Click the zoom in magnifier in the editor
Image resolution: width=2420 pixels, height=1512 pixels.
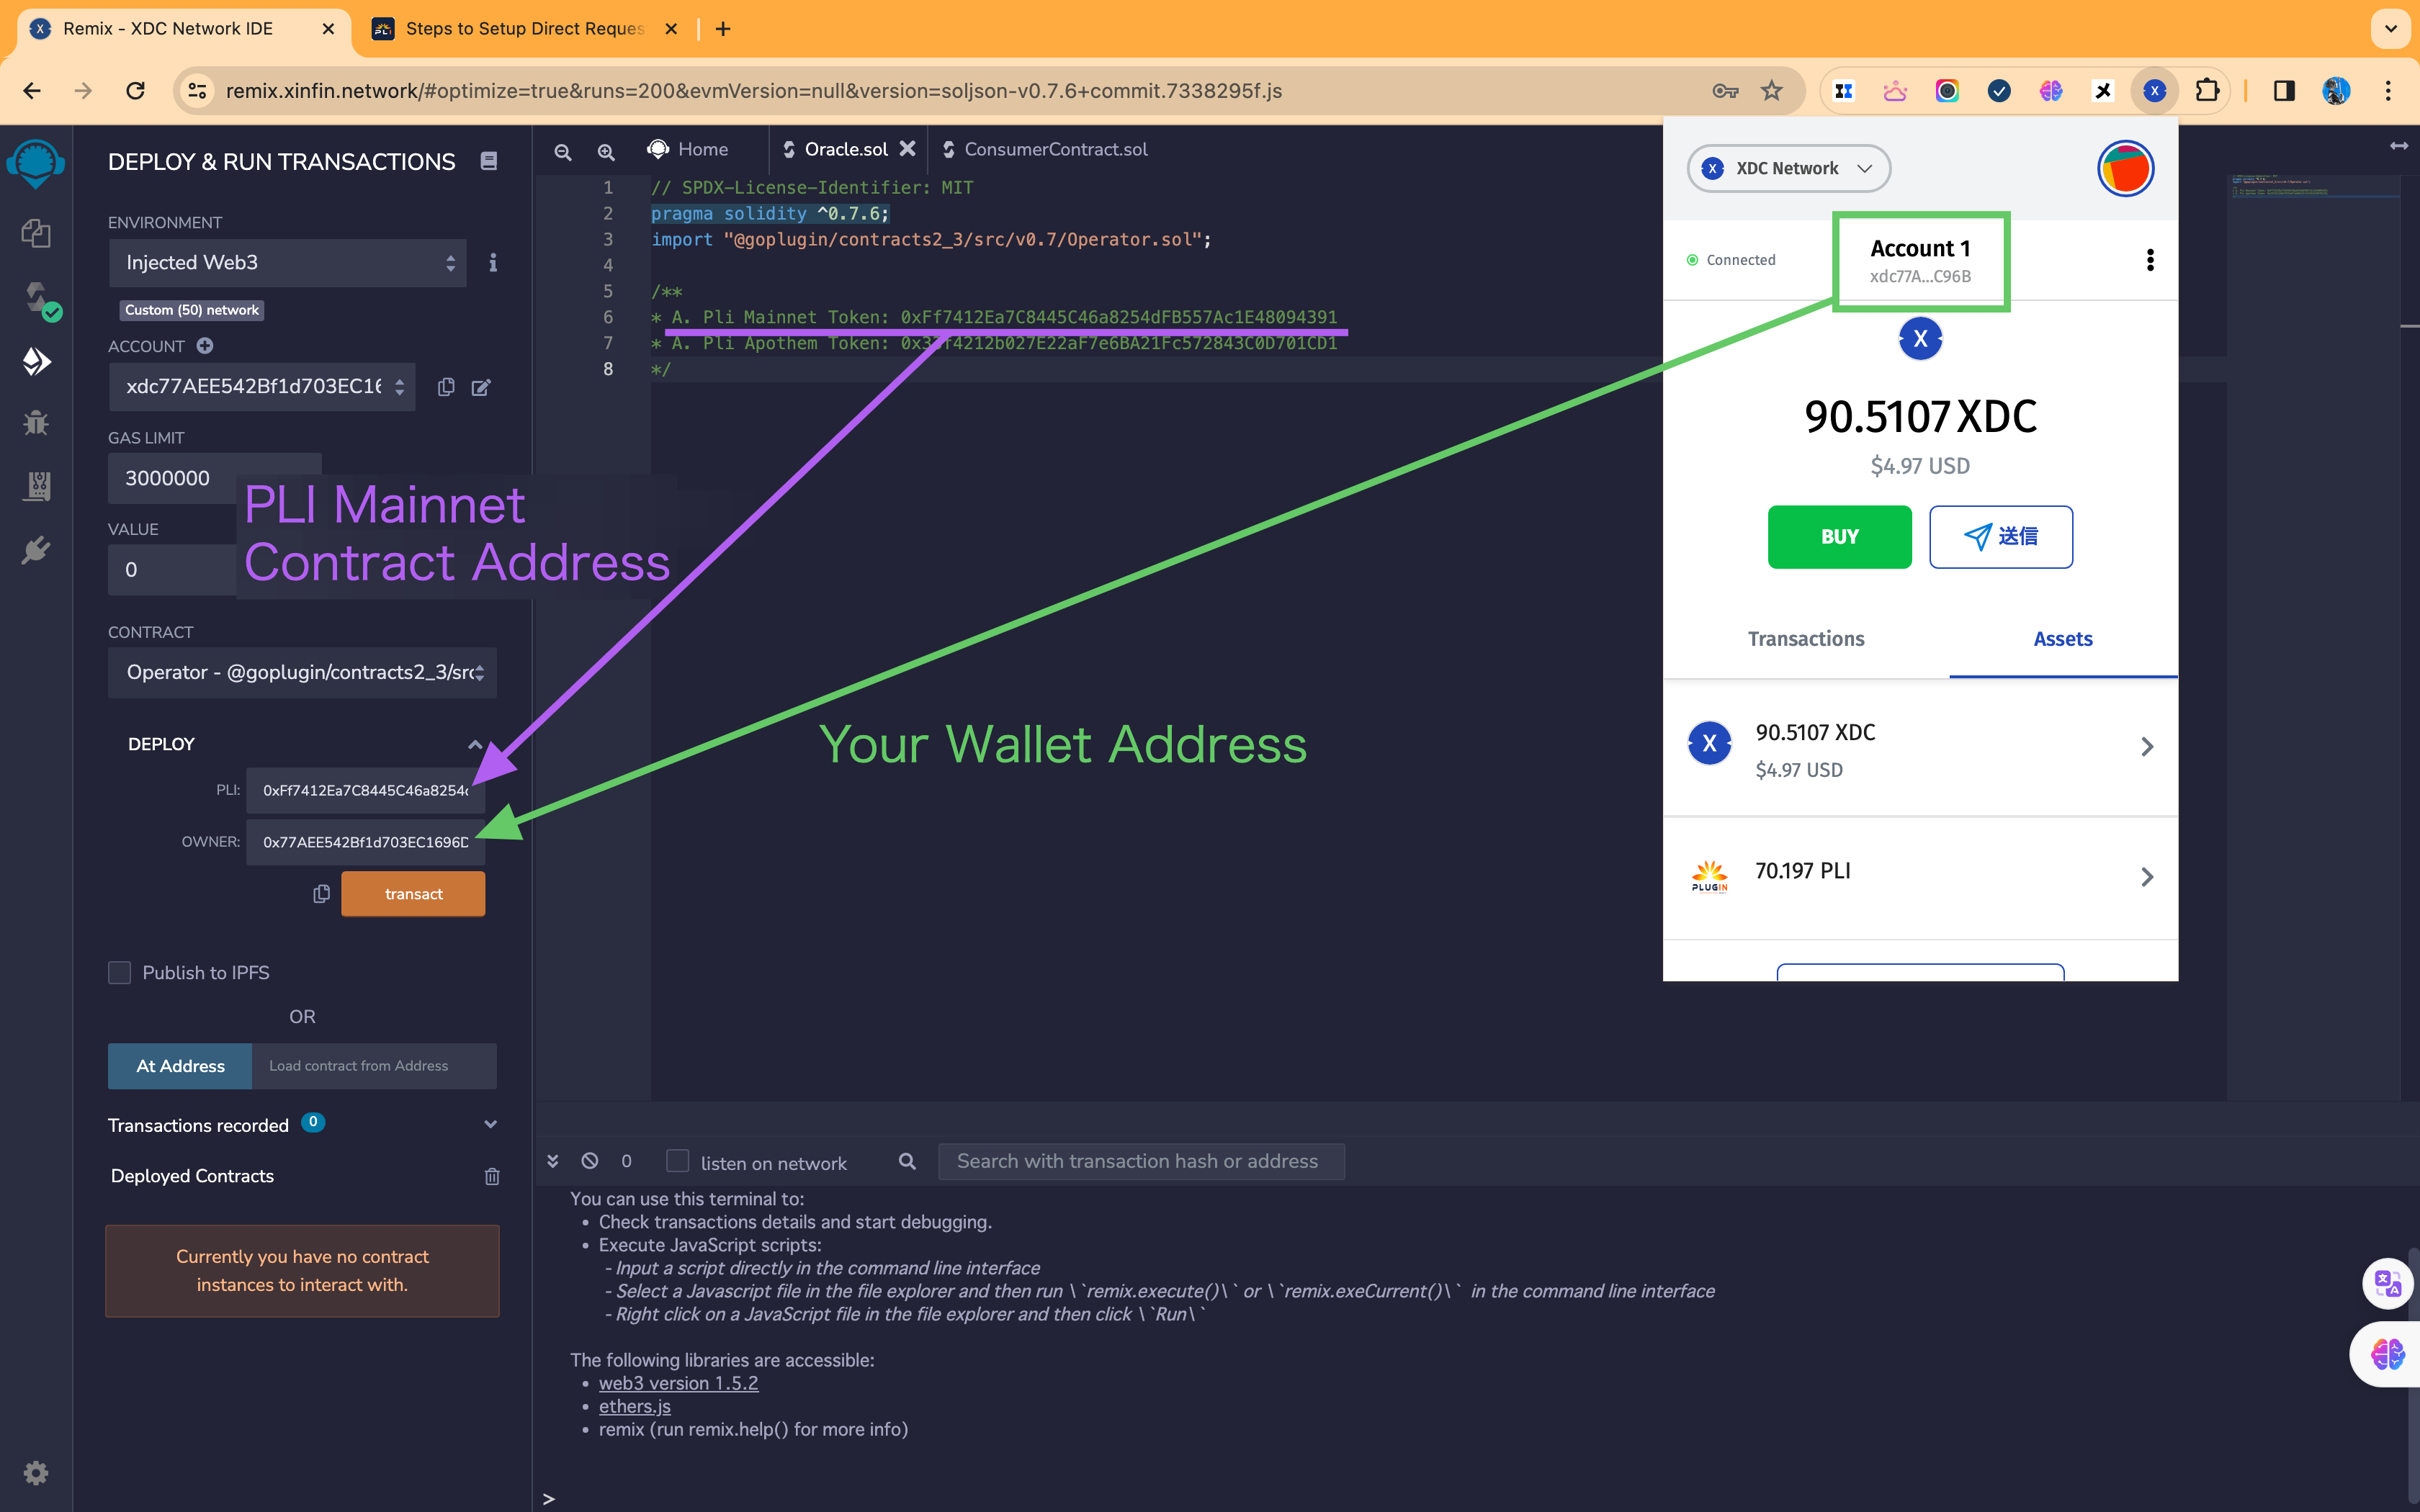(x=606, y=151)
